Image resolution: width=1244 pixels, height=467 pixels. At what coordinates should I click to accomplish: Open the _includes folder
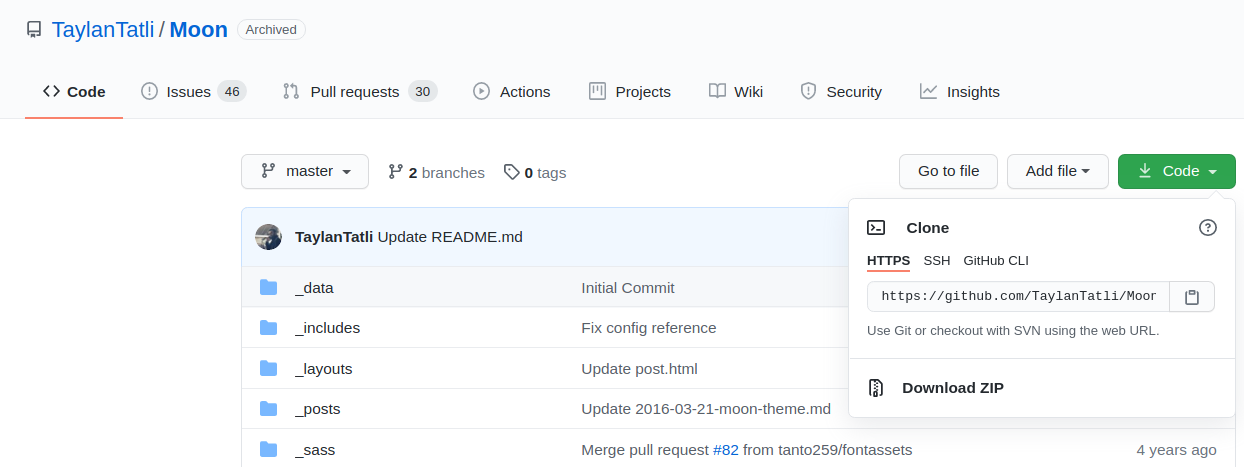tap(327, 328)
